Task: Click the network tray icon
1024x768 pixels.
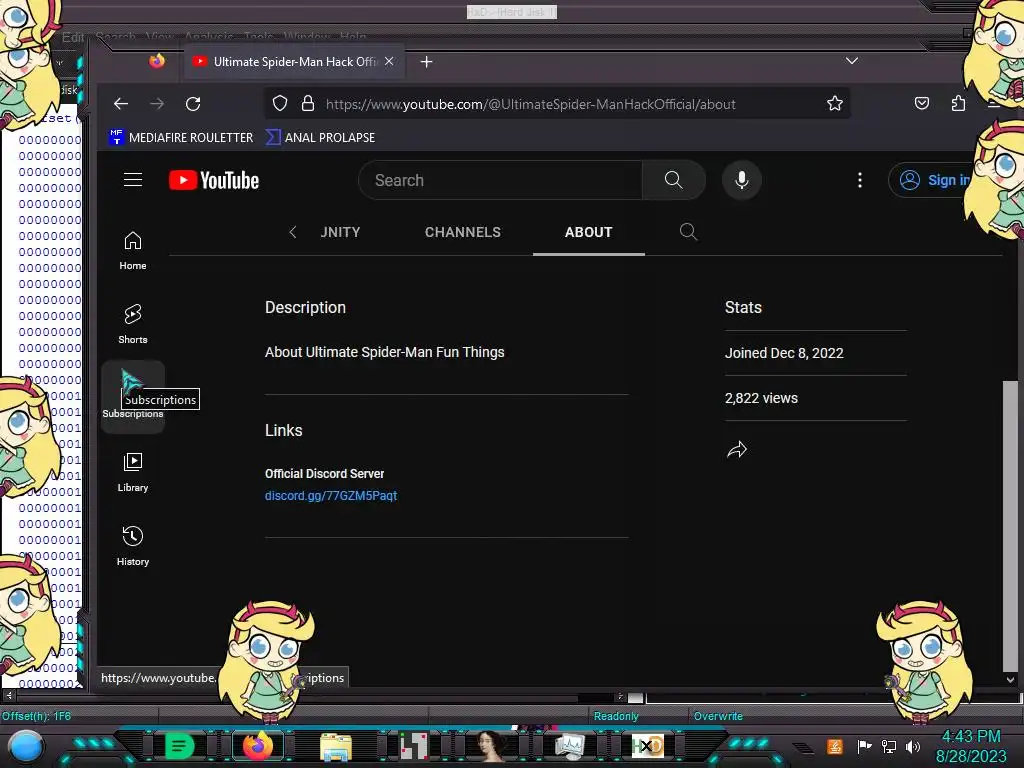Action: (x=889, y=746)
